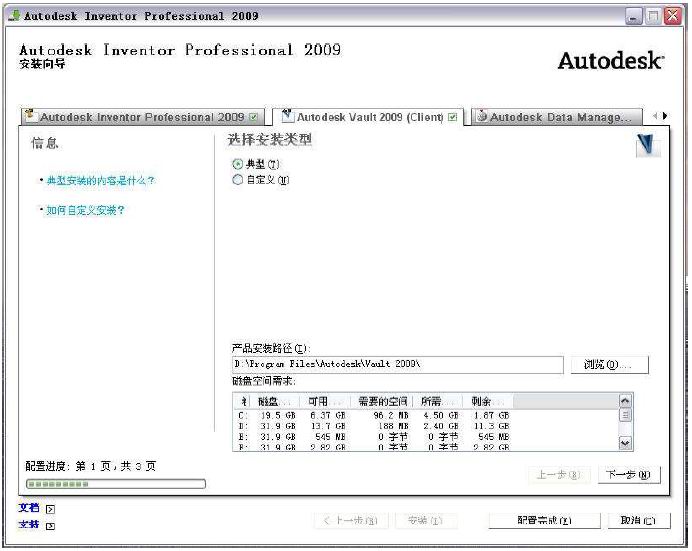Toggle the Inventor Professional 2009 tab checkbox
Image resolution: width=692 pixels, height=551 pixels.
point(253,117)
